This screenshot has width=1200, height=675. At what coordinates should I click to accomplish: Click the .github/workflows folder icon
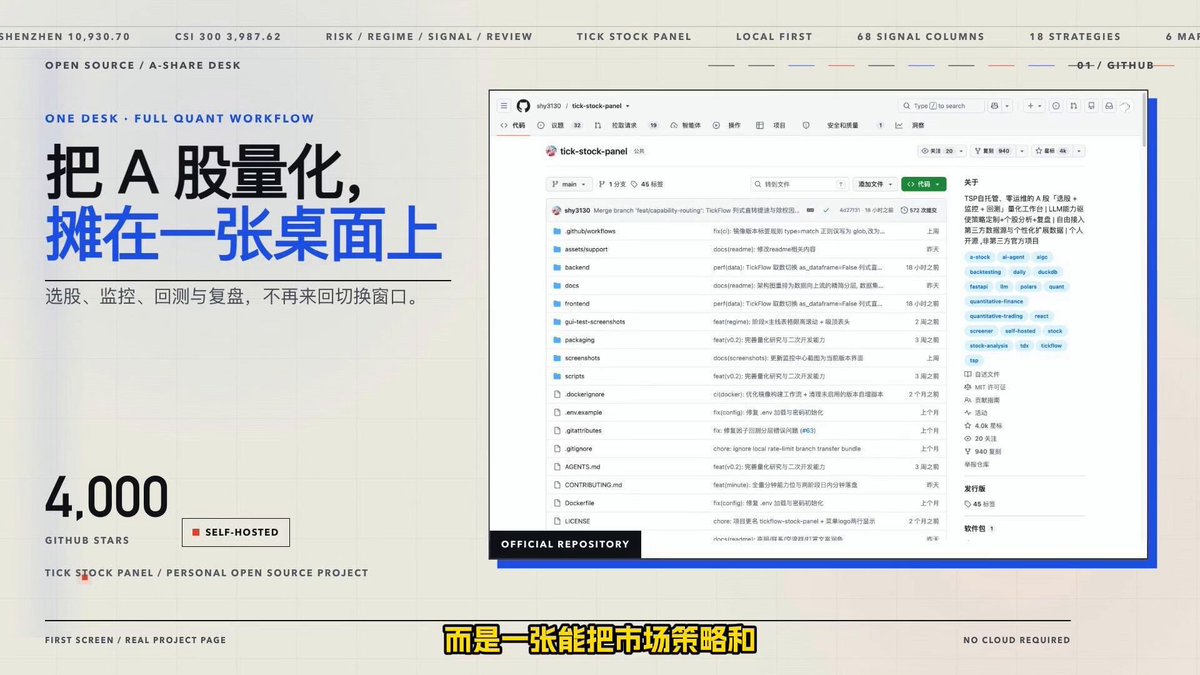pos(557,230)
